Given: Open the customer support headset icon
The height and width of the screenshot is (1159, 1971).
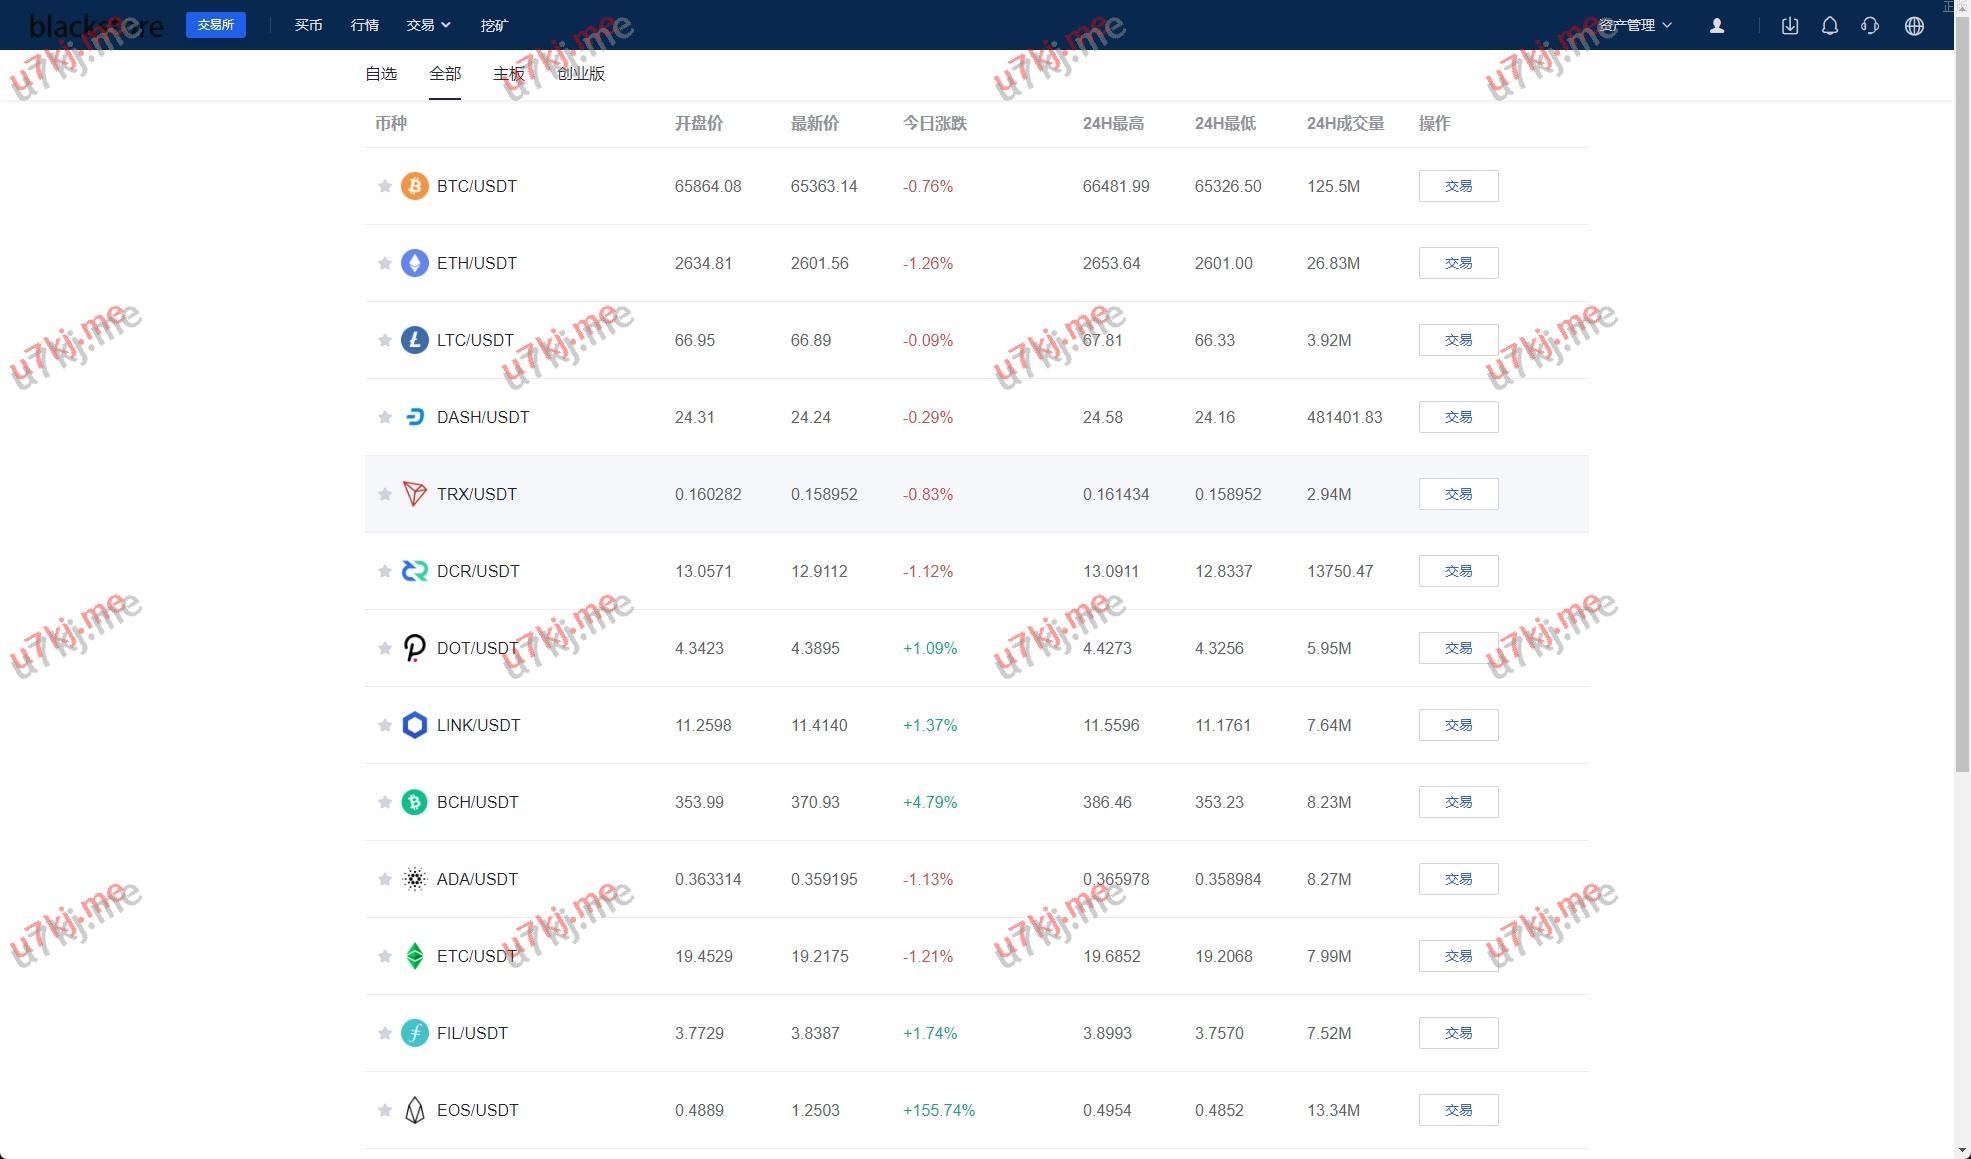Looking at the screenshot, I should (x=1869, y=26).
